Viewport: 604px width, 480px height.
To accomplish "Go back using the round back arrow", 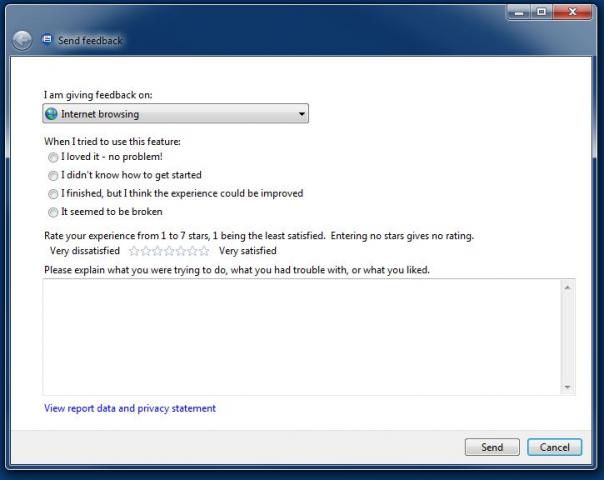I will 22,40.
